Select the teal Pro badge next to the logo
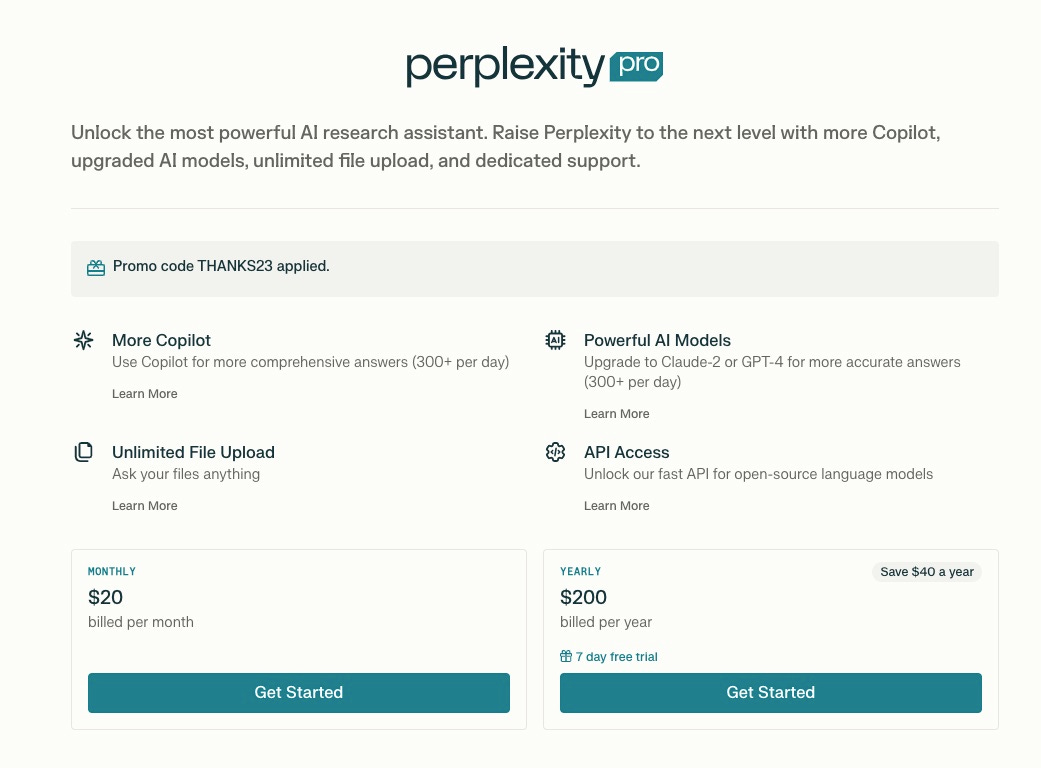The height and width of the screenshot is (768, 1041). (637, 67)
